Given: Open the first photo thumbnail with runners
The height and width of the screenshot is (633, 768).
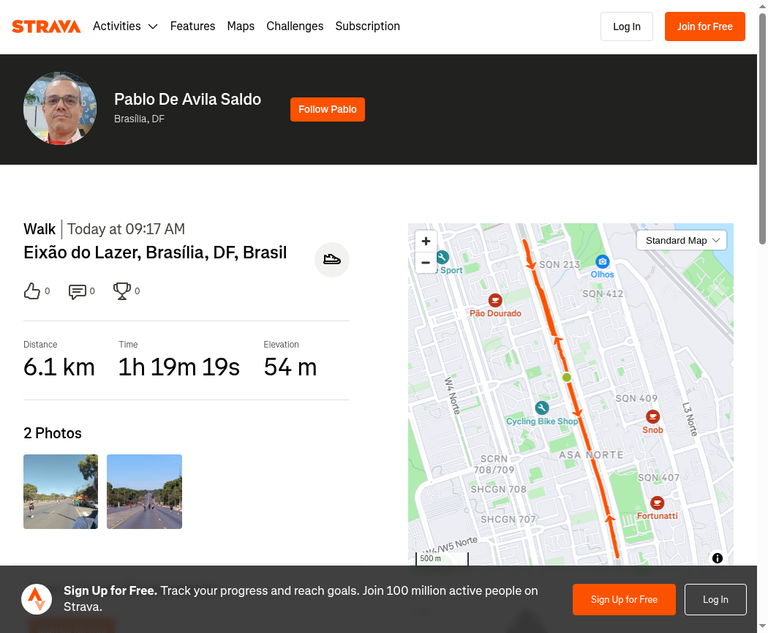Looking at the screenshot, I should (61, 491).
